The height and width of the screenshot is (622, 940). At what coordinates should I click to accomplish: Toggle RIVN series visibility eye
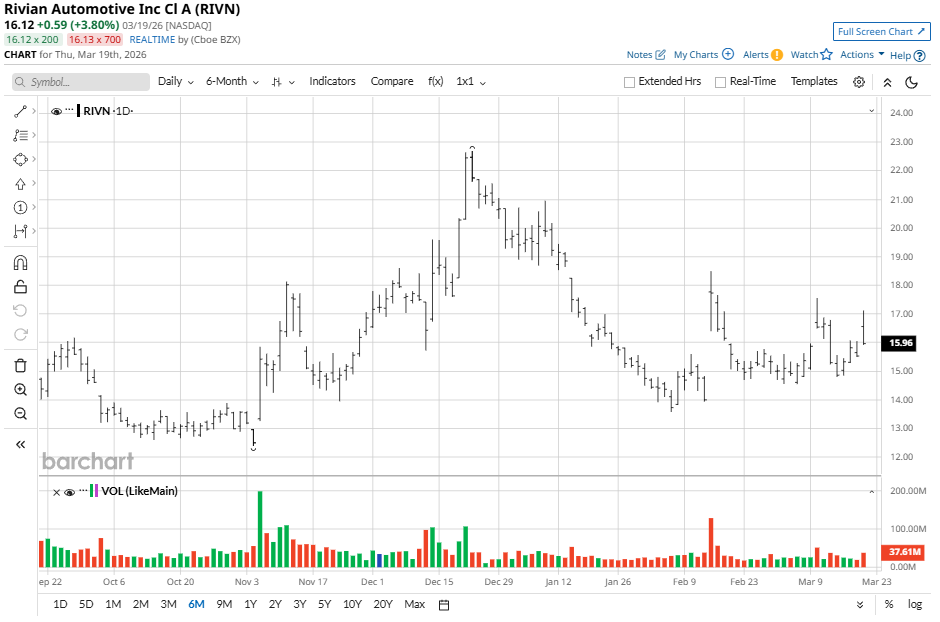56,111
